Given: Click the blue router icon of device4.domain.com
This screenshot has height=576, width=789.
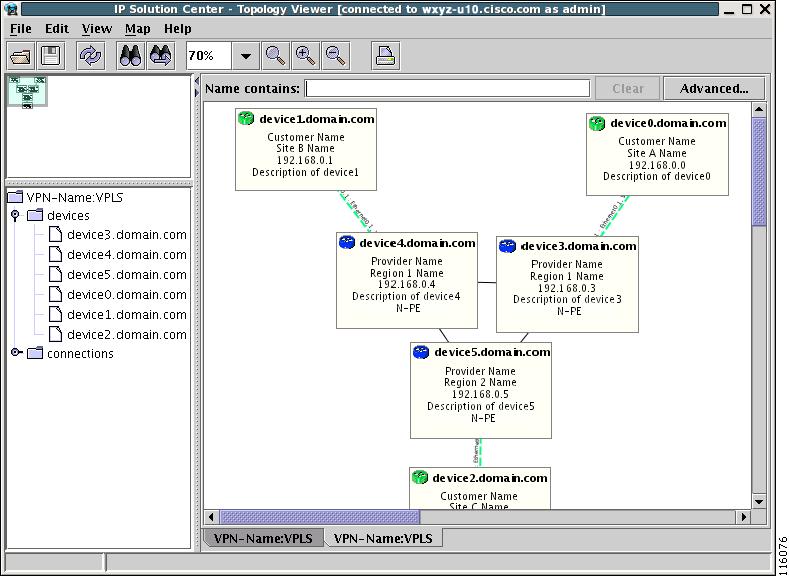Looking at the screenshot, I should point(347,243).
